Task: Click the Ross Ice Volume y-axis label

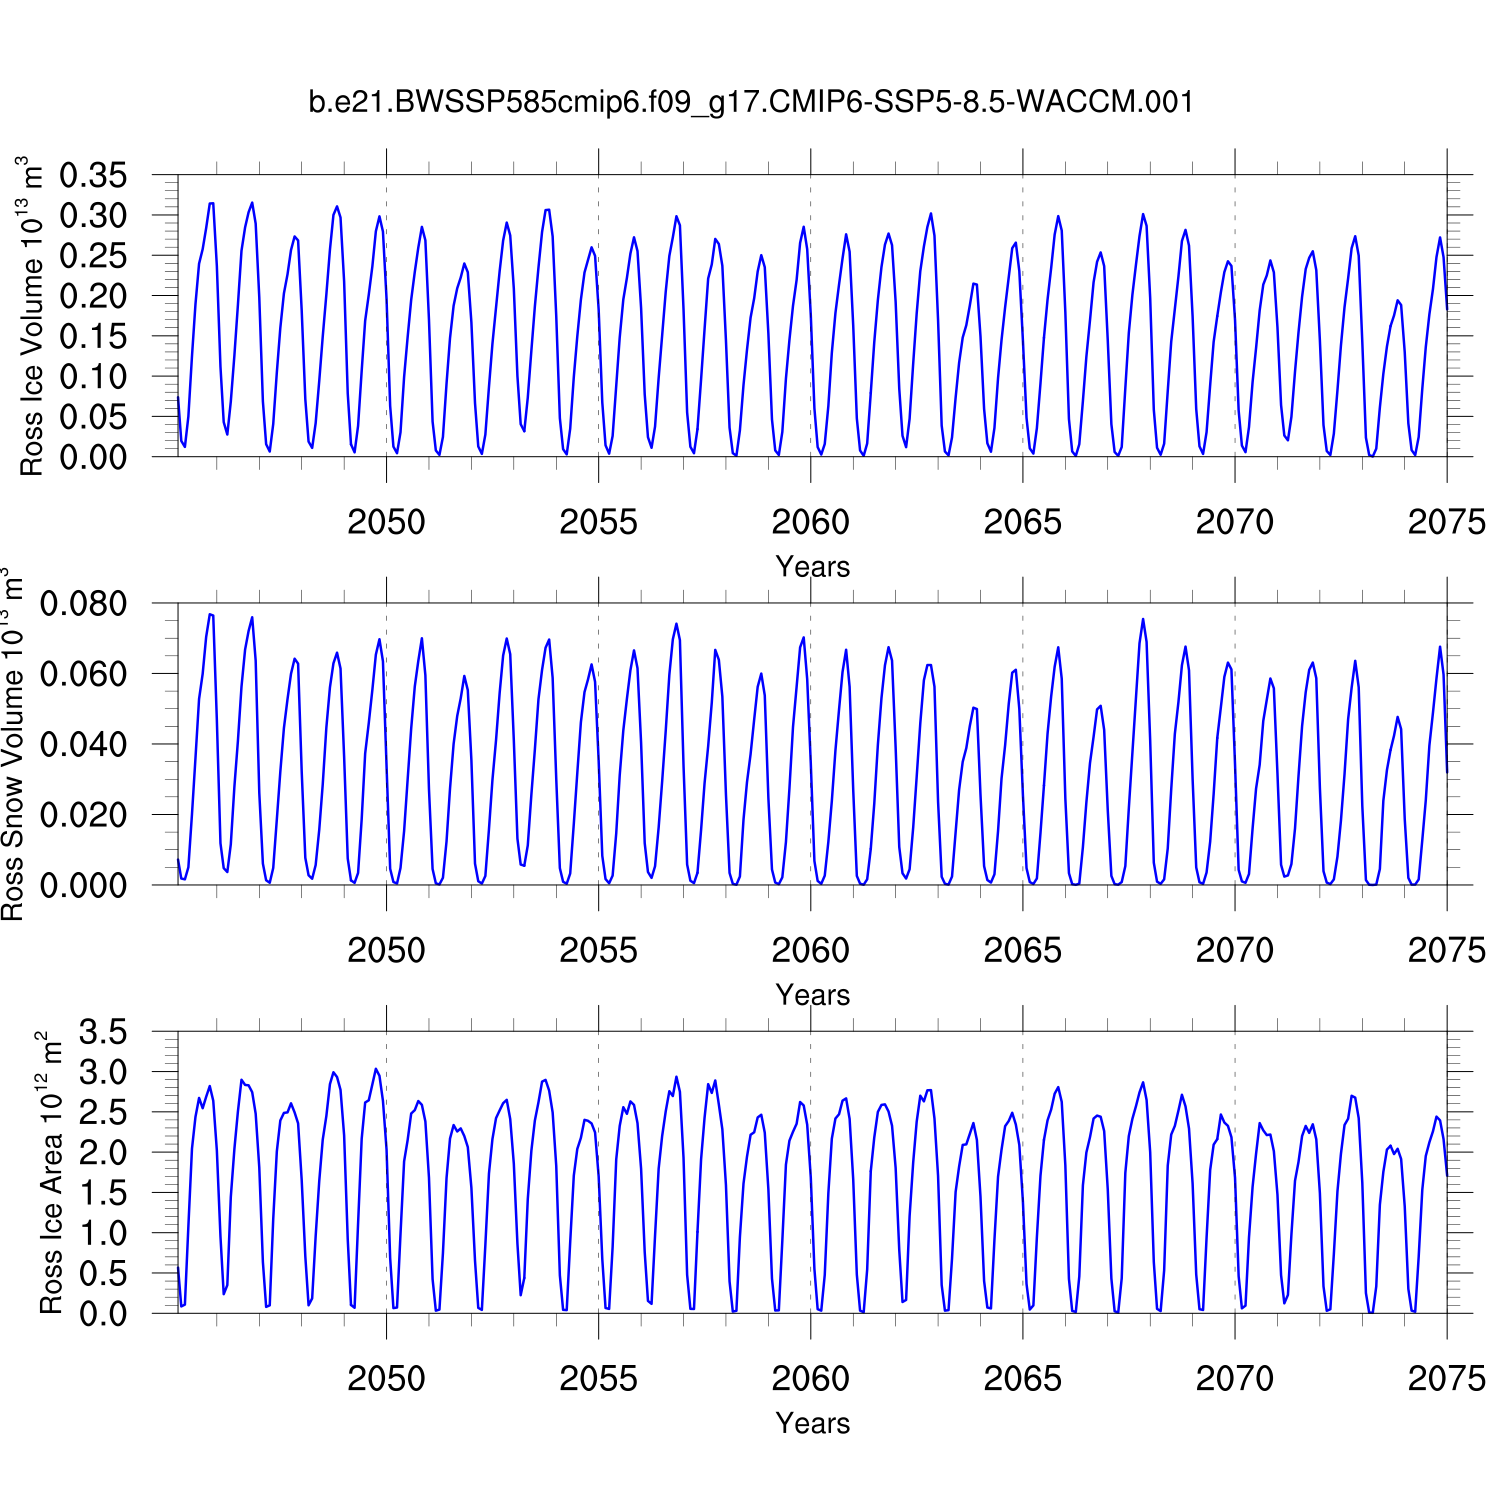Action: (32, 316)
